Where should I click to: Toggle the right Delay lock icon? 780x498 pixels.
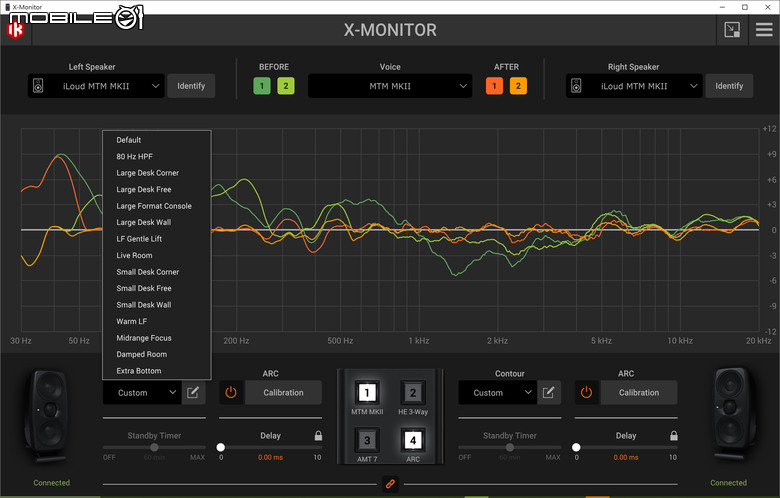[x=674, y=436]
